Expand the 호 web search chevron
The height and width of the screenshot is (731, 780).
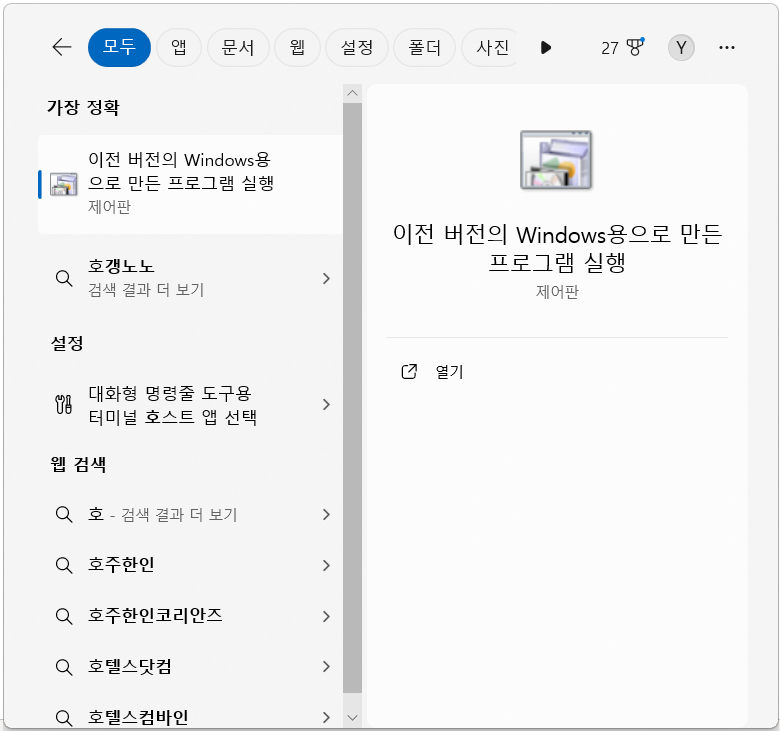[x=326, y=514]
